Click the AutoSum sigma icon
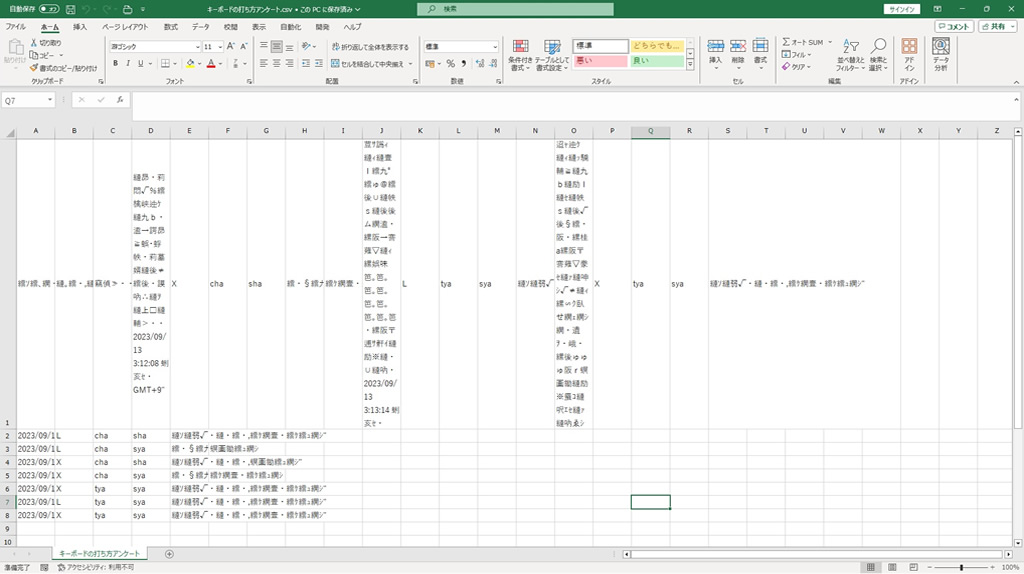The image size is (1024, 574). tap(785, 42)
